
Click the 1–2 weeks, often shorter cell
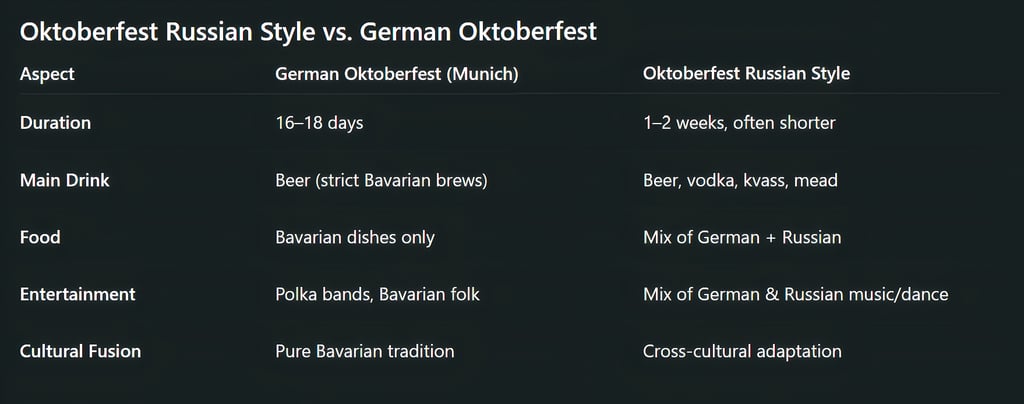pyautogui.click(x=739, y=123)
